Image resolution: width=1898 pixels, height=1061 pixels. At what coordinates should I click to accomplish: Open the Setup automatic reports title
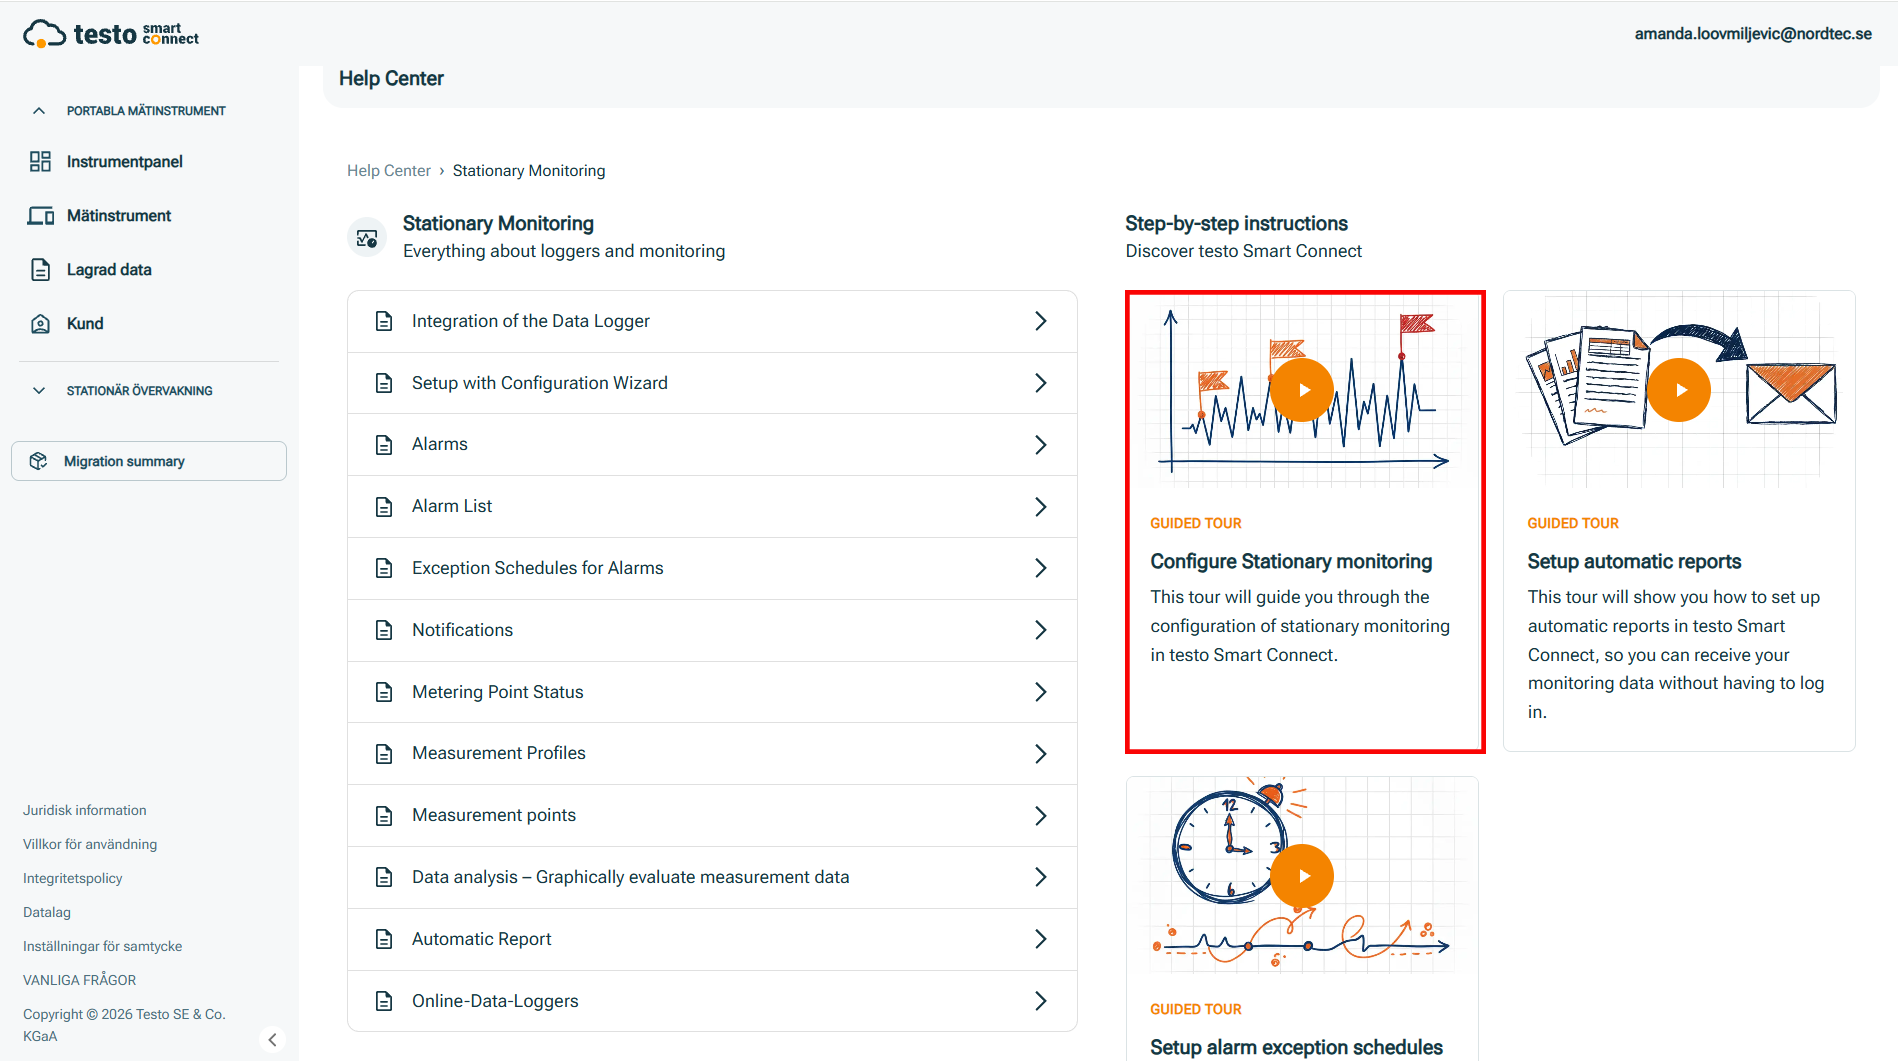pos(1634,562)
